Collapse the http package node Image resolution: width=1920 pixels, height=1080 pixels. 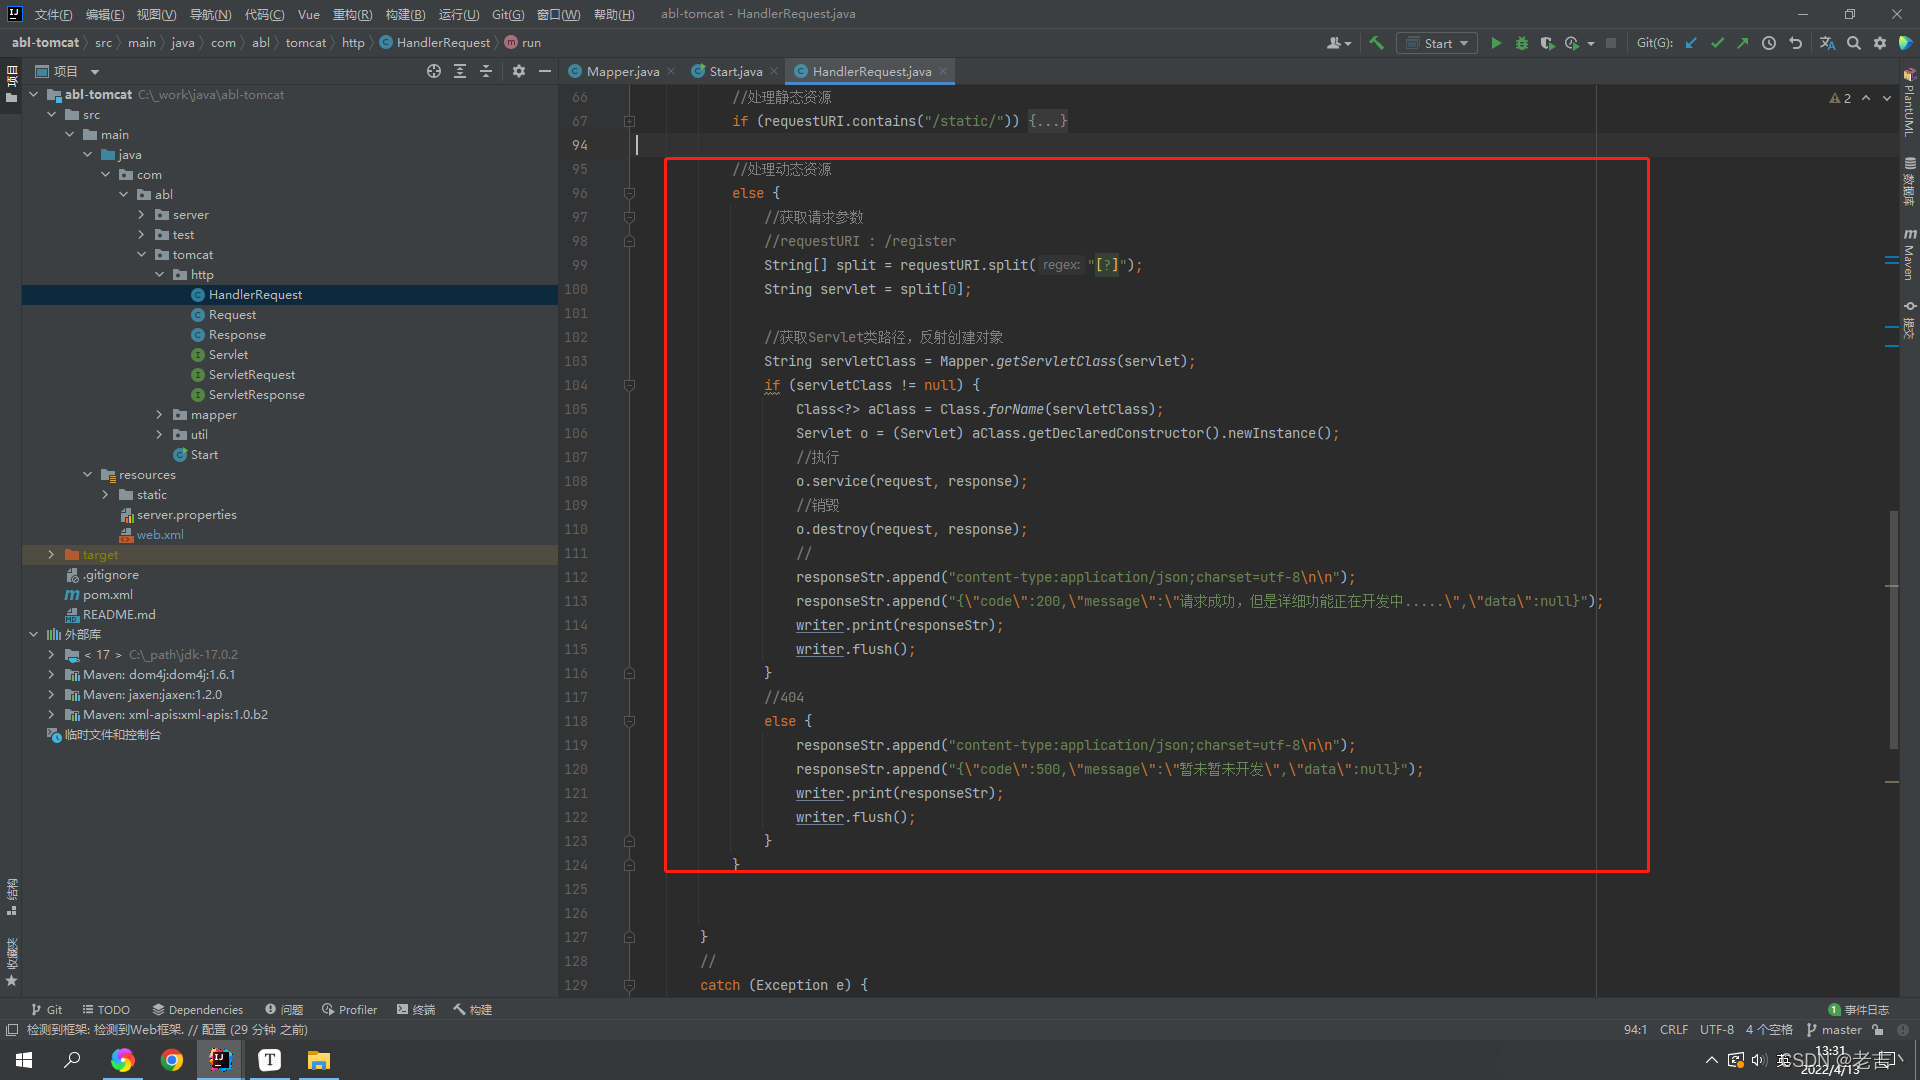click(x=159, y=274)
